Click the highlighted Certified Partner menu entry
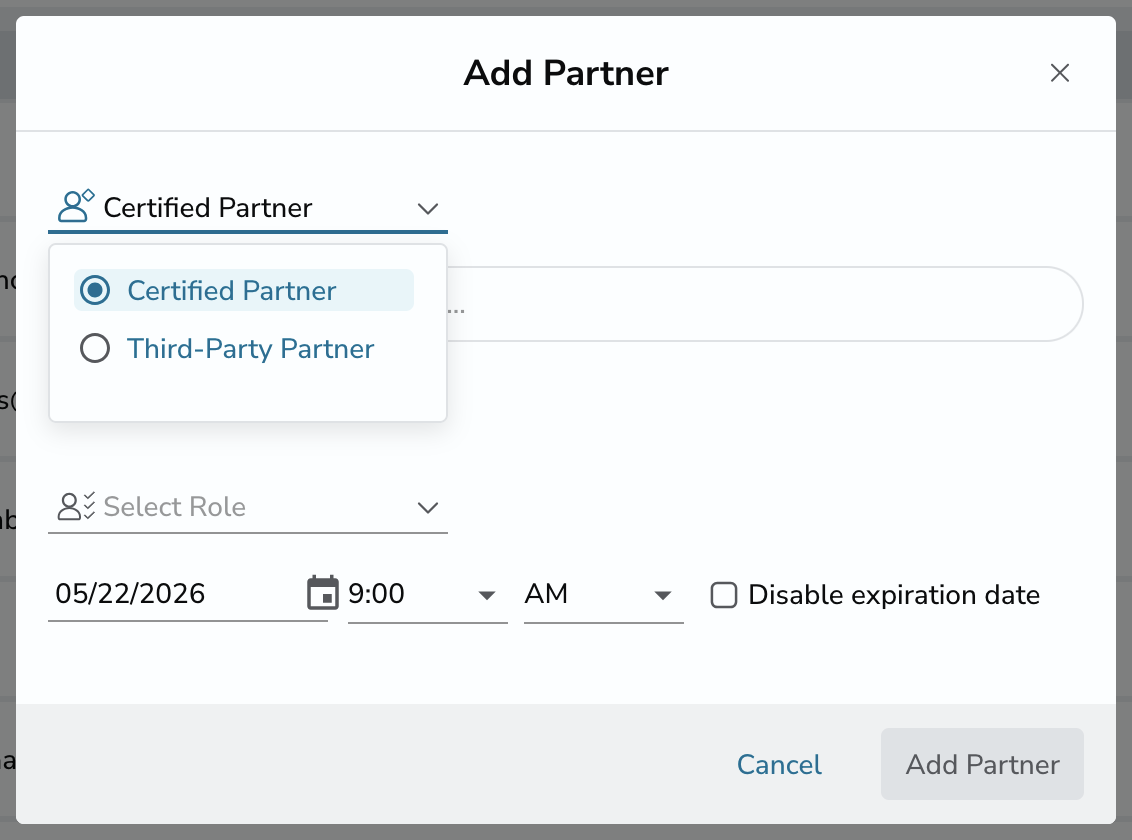The width and height of the screenshot is (1132, 840). [x=244, y=290]
